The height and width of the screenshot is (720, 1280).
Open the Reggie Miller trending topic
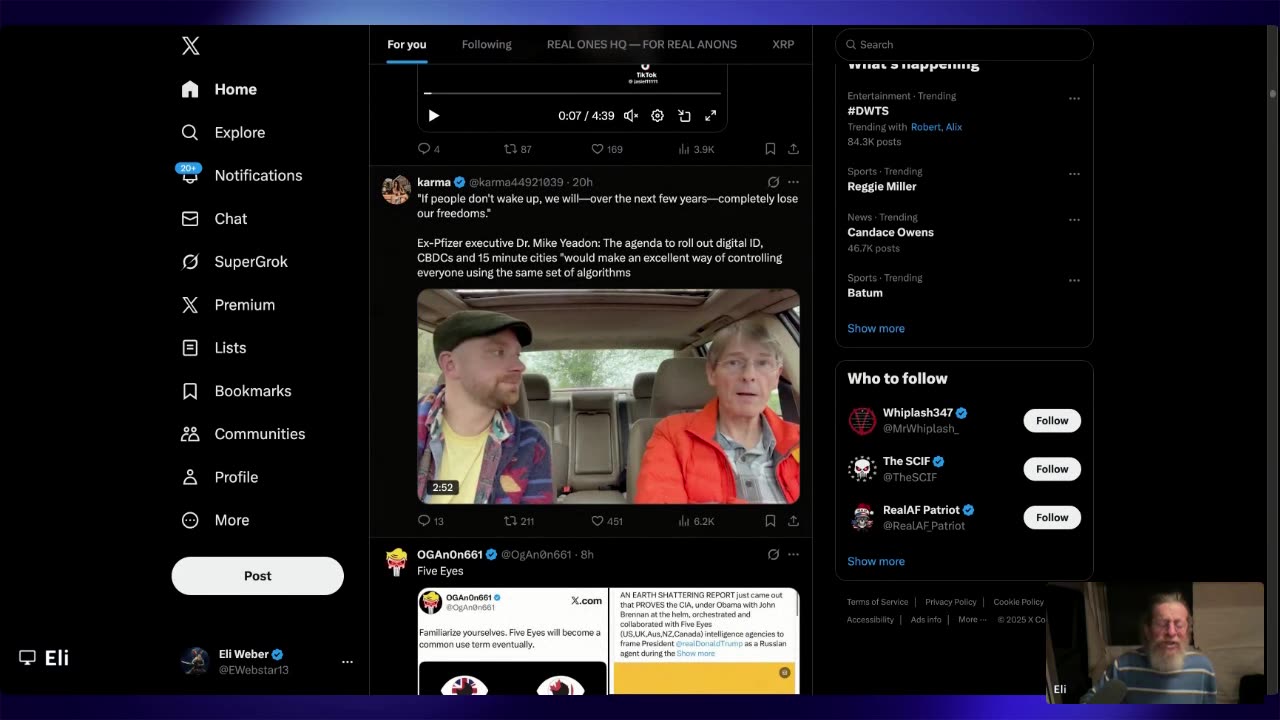pyautogui.click(x=882, y=186)
